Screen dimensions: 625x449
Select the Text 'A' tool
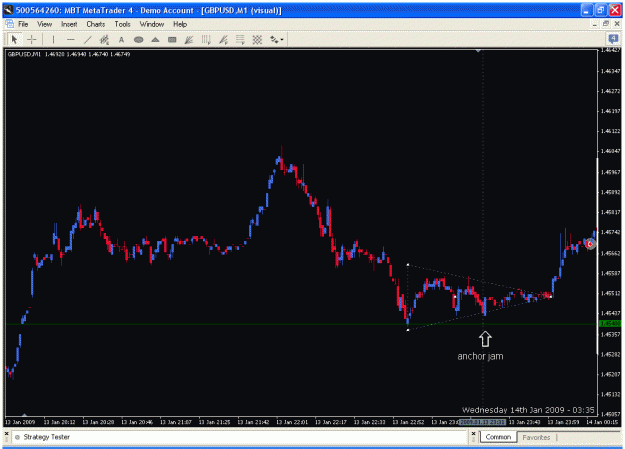122,39
